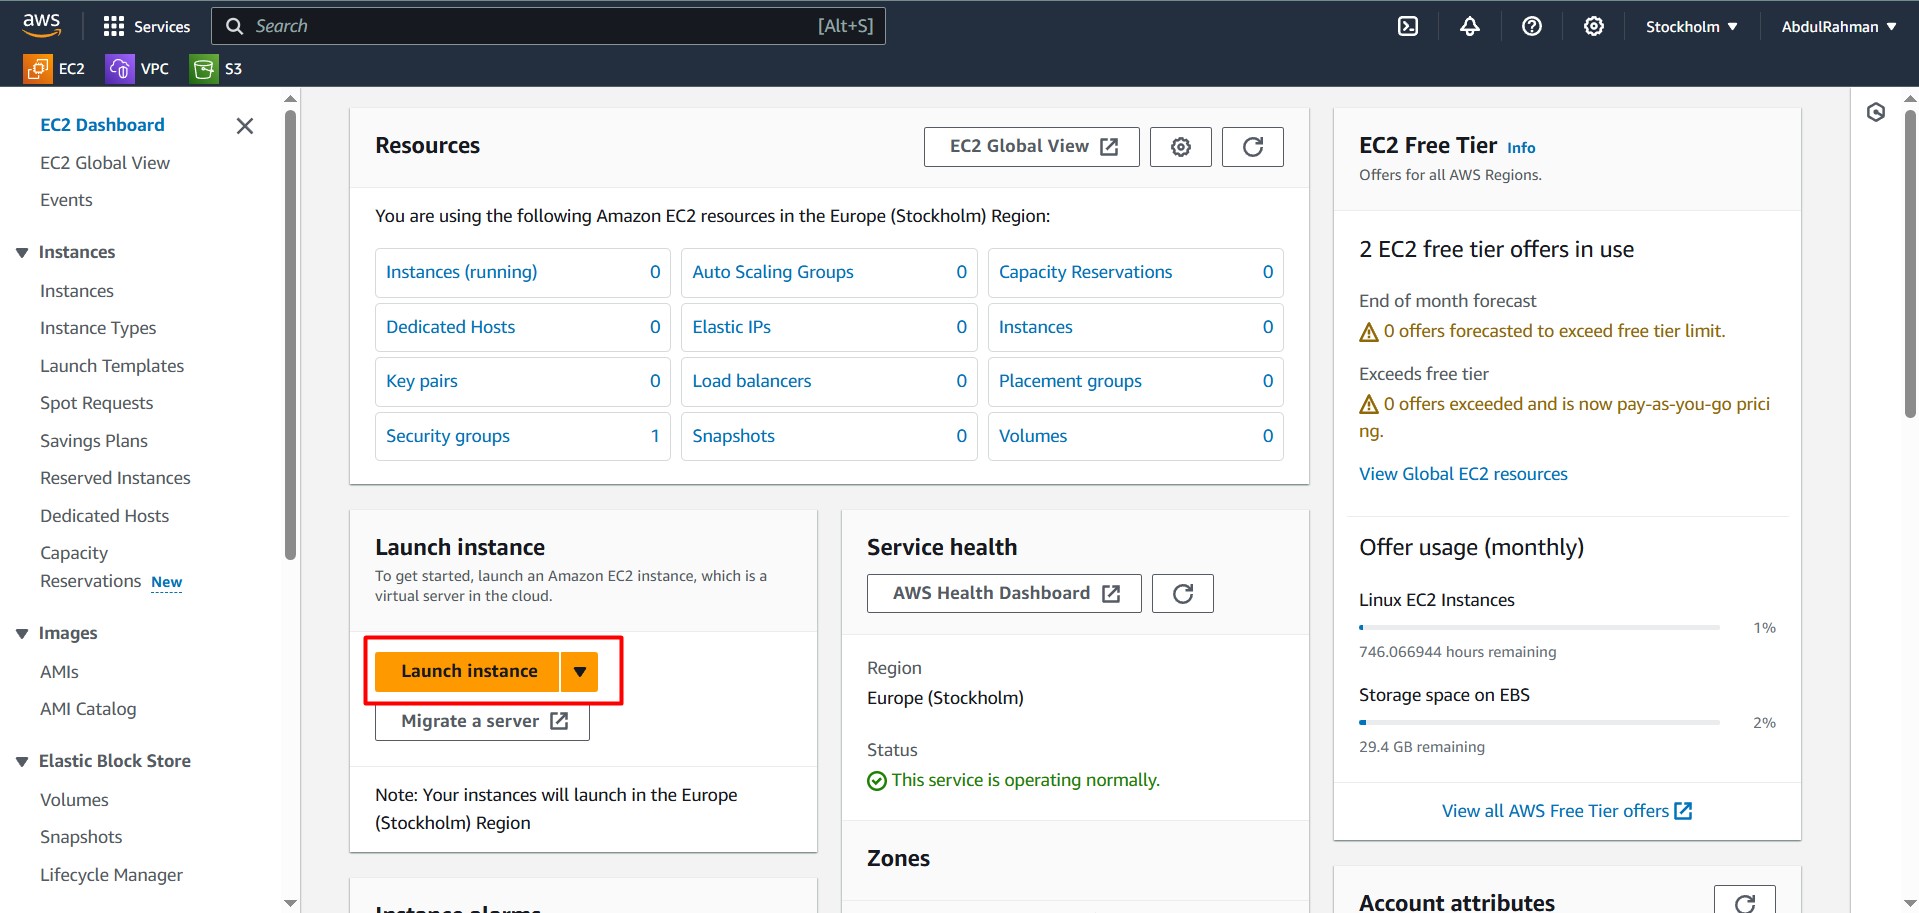Open the AWS Health Dashboard button

pos(1004,594)
